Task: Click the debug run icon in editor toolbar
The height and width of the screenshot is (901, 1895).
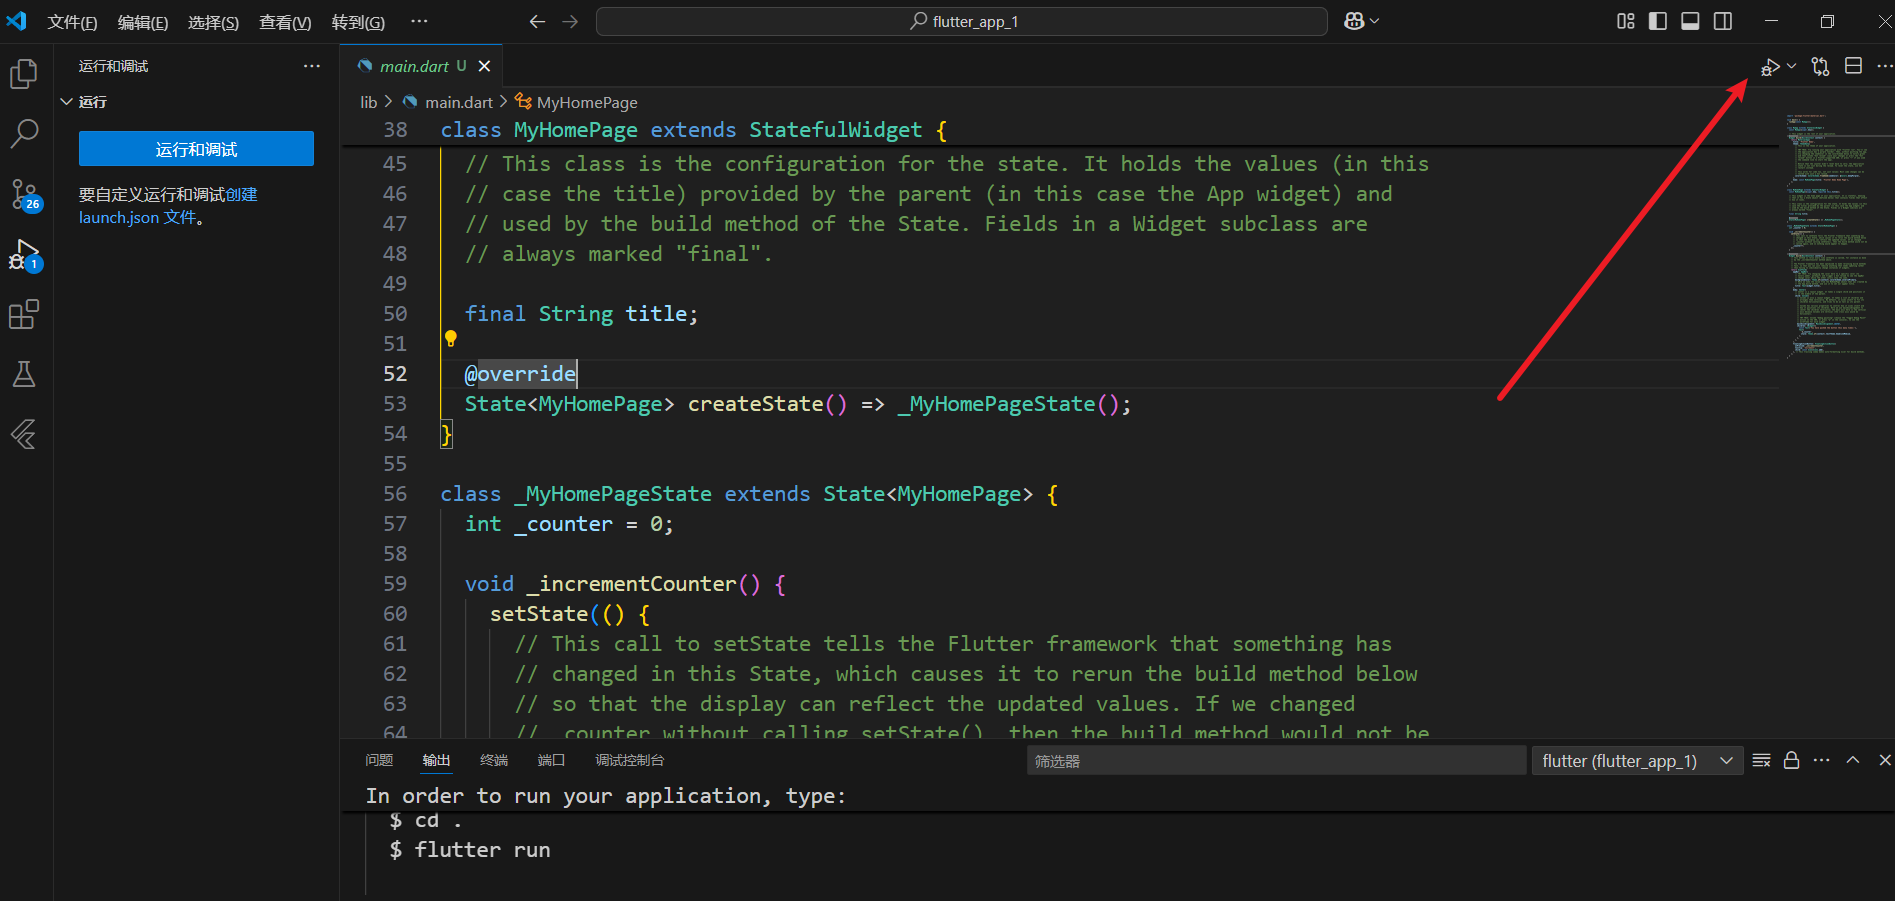Action: pyautogui.click(x=1769, y=67)
